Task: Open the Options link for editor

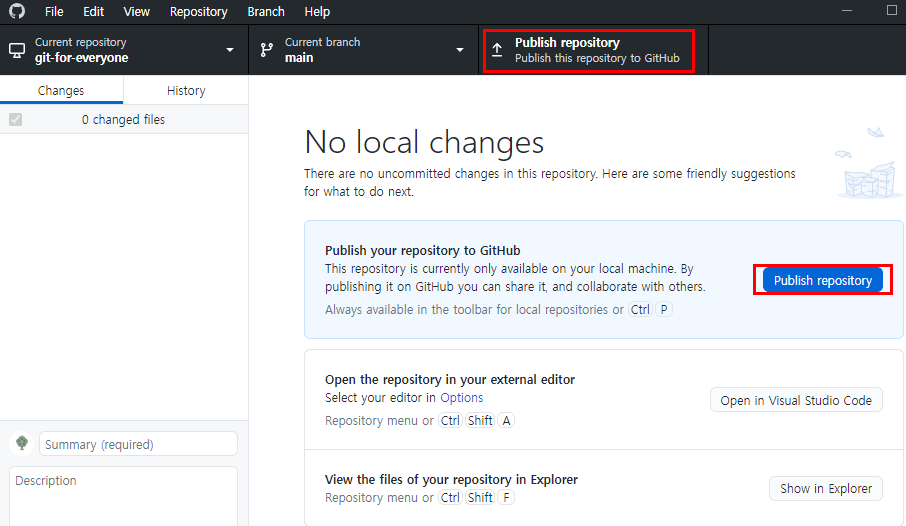Action: (x=461, y=398)
